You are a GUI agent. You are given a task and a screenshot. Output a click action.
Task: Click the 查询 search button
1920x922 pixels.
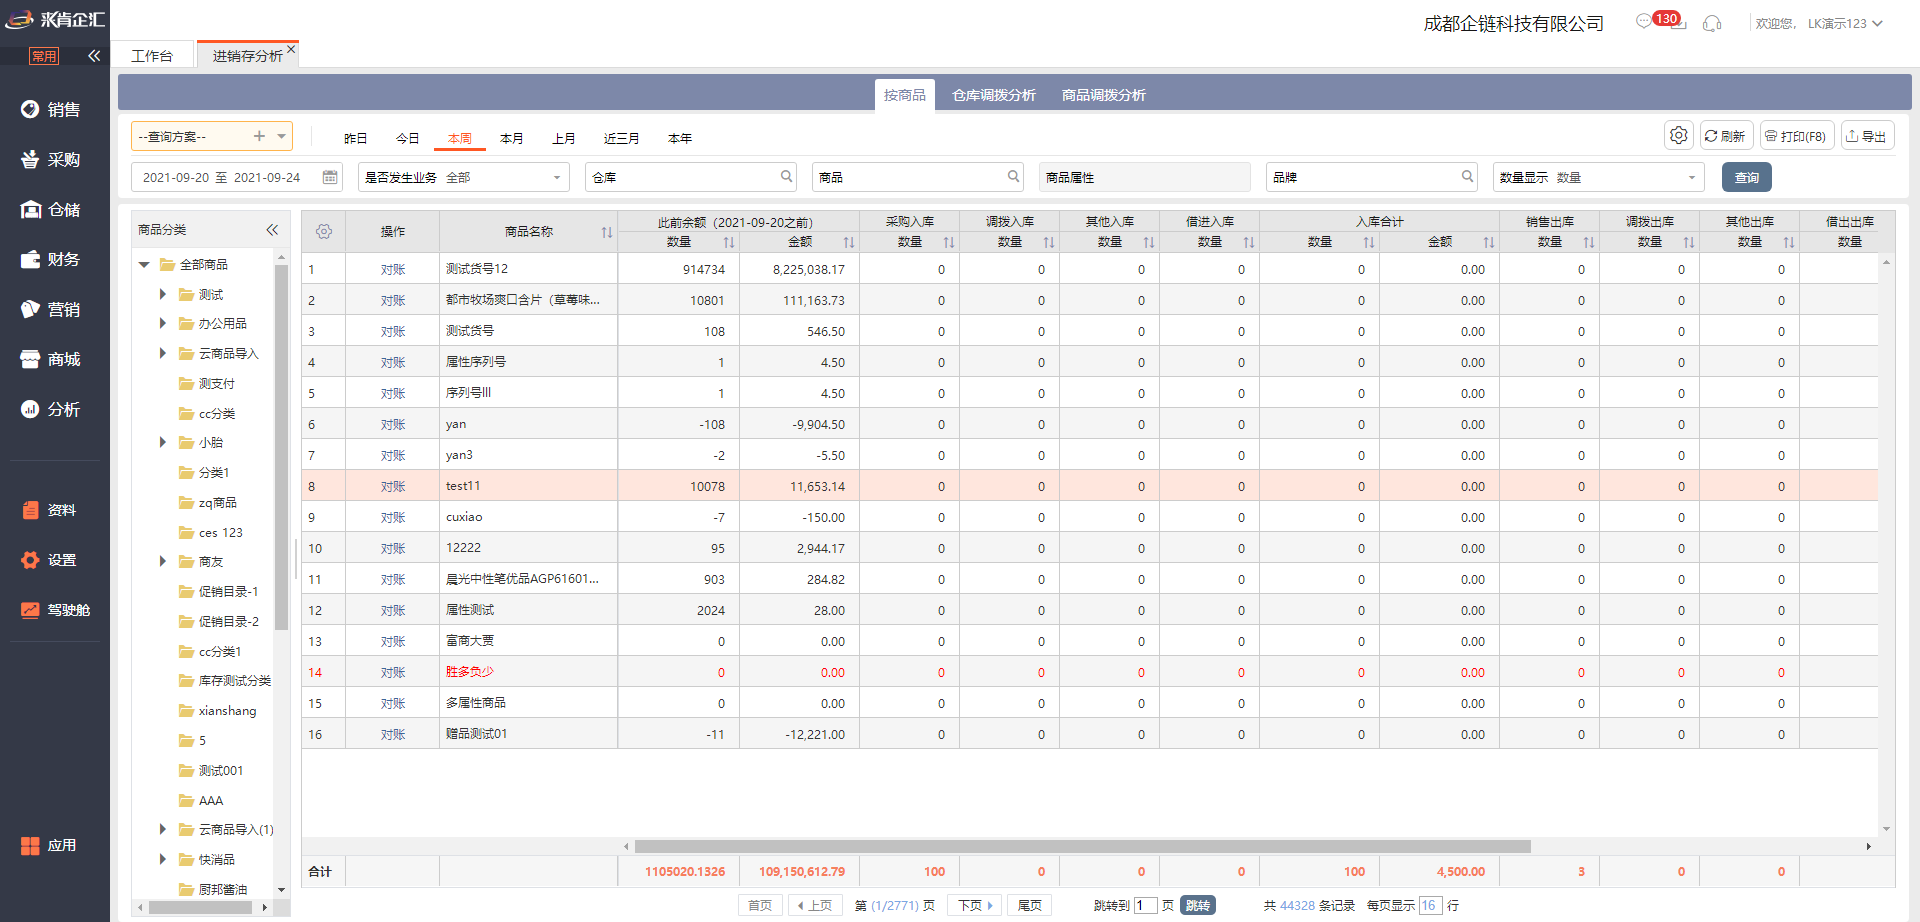coord(1746,177)
